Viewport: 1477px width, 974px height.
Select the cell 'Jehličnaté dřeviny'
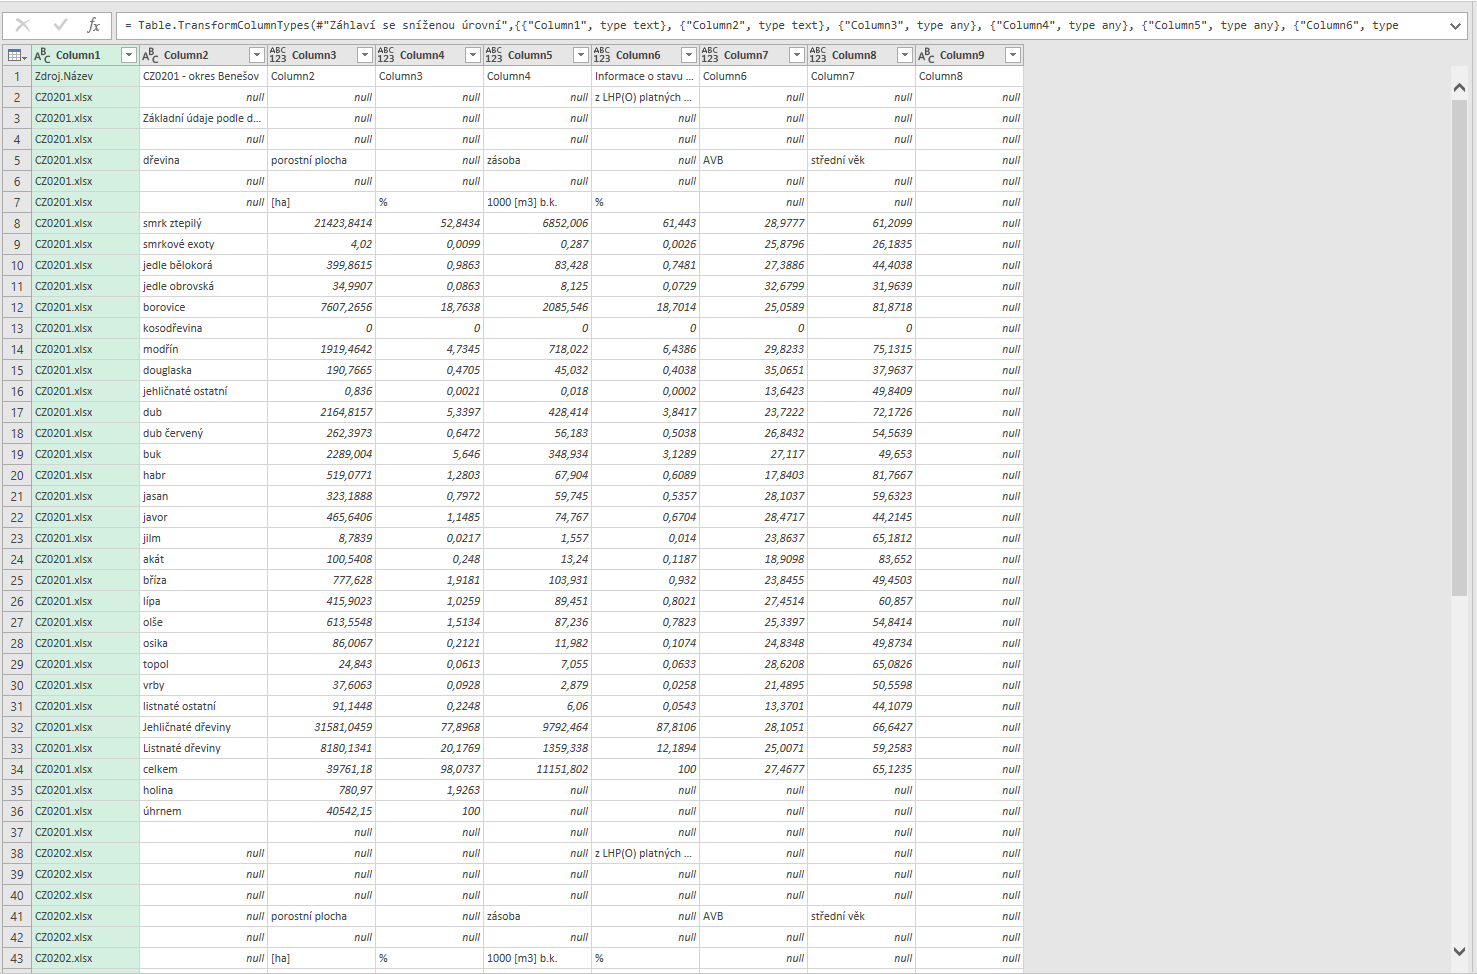coord(203,727)
